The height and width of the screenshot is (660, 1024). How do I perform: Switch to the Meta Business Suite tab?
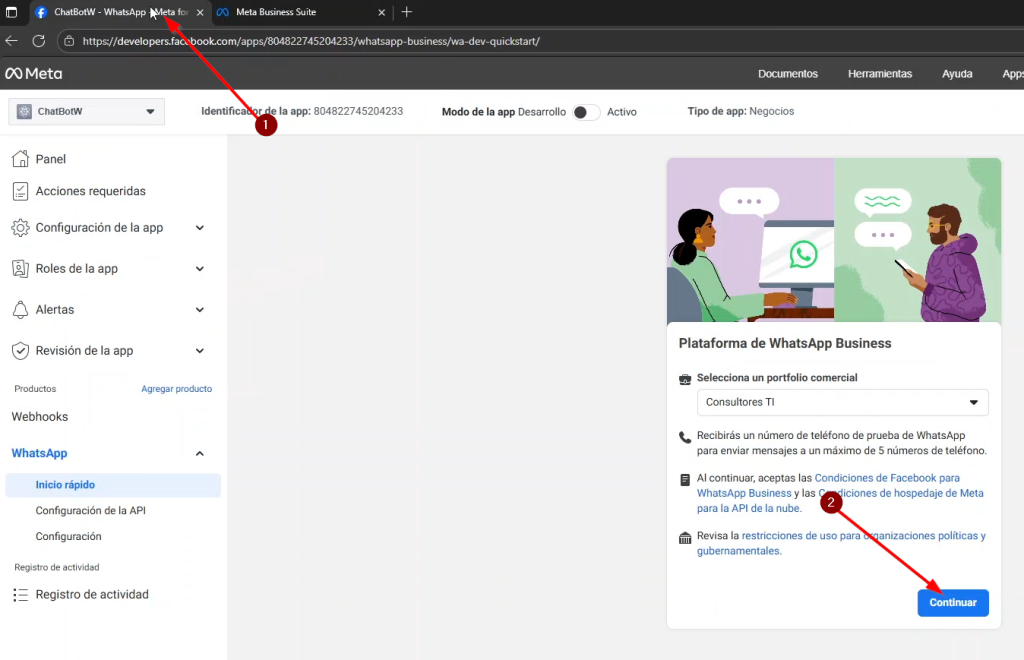coord(300,12)
